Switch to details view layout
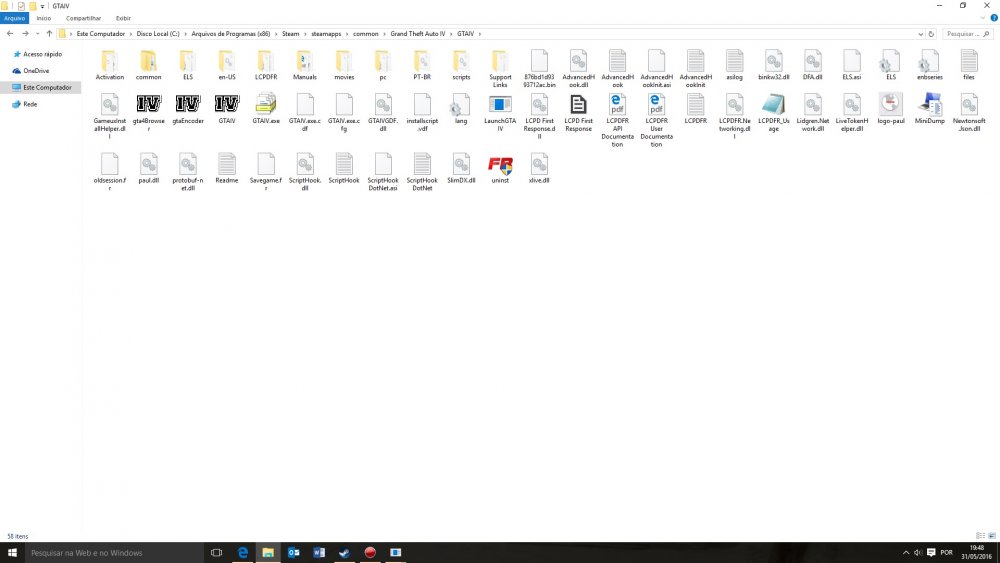Image resolution: width=1000 pixels, height=563 pixels. 980,536
